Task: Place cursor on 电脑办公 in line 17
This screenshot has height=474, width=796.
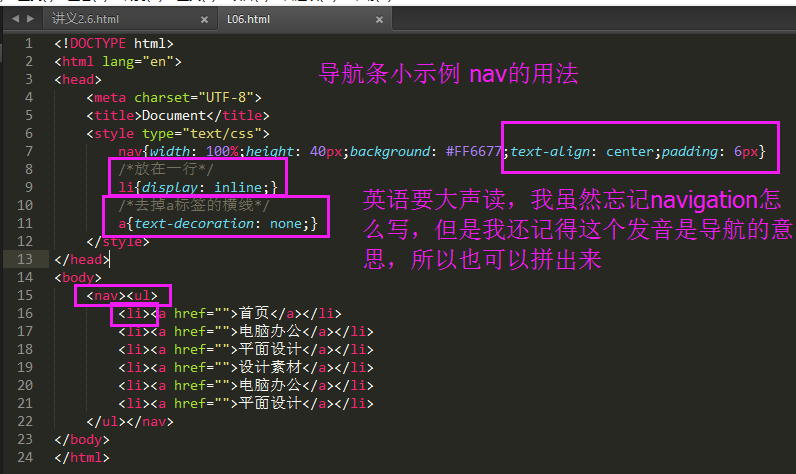Action: [270, 331]
